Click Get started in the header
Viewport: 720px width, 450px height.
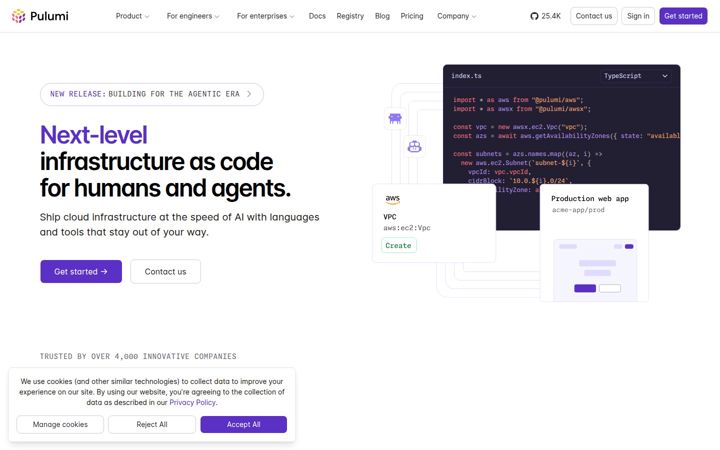coord(683,16)
